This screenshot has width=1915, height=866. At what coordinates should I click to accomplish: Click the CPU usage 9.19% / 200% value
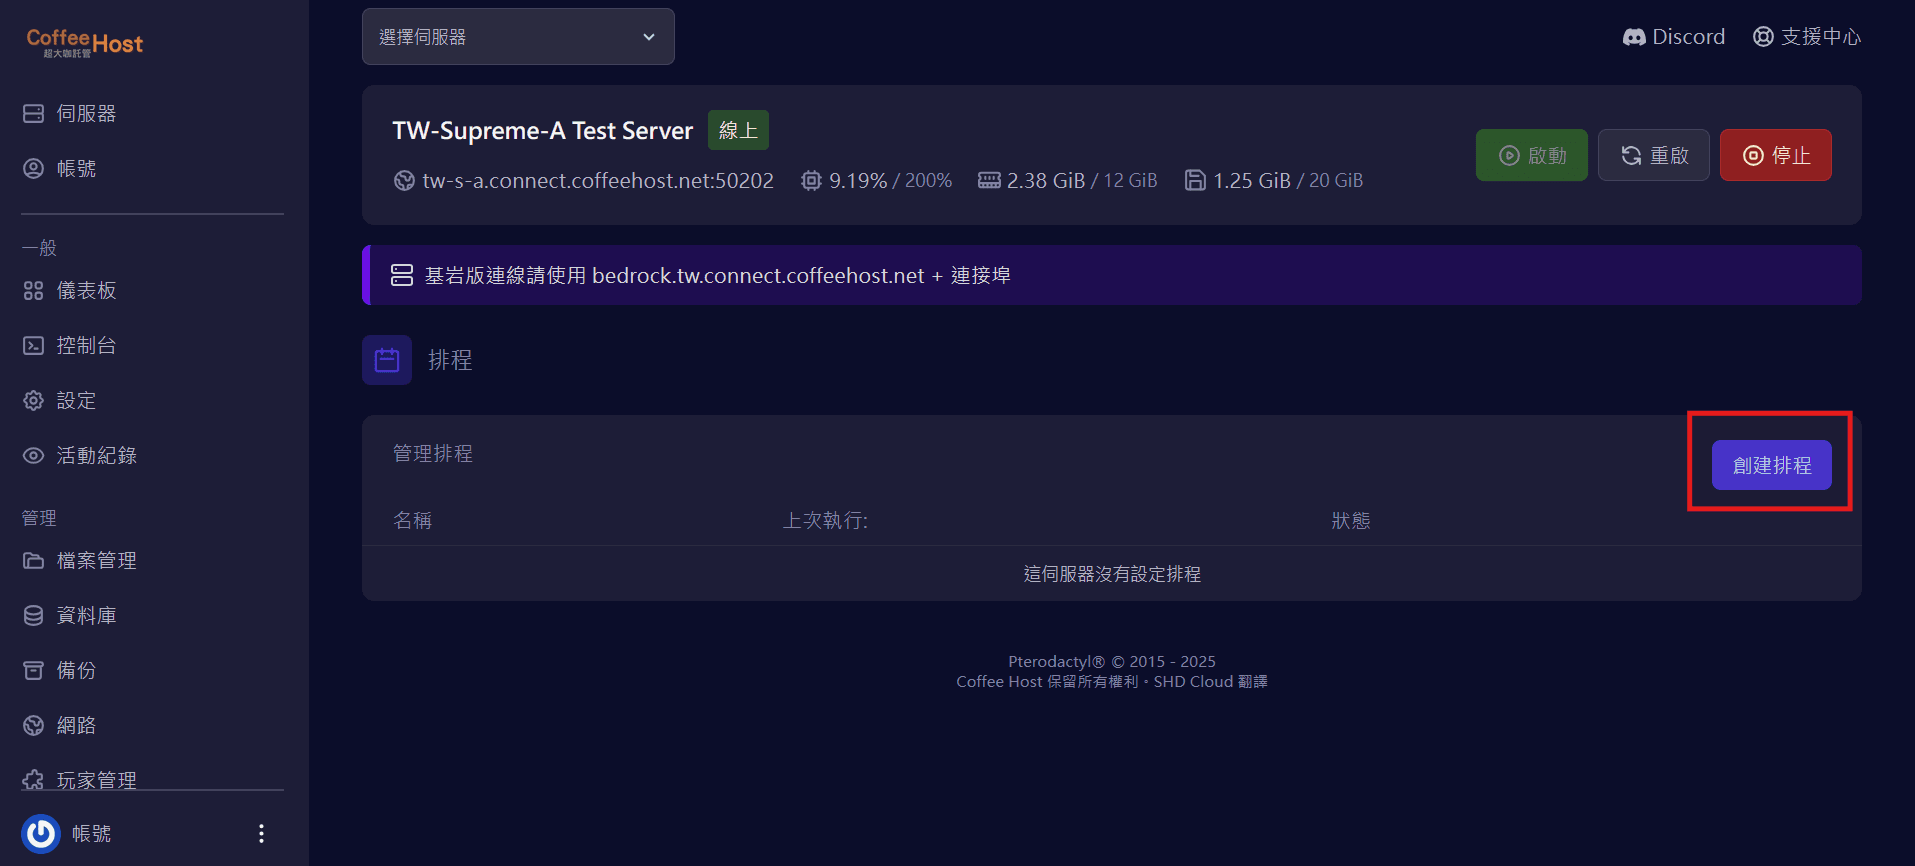tap(890, 181)
